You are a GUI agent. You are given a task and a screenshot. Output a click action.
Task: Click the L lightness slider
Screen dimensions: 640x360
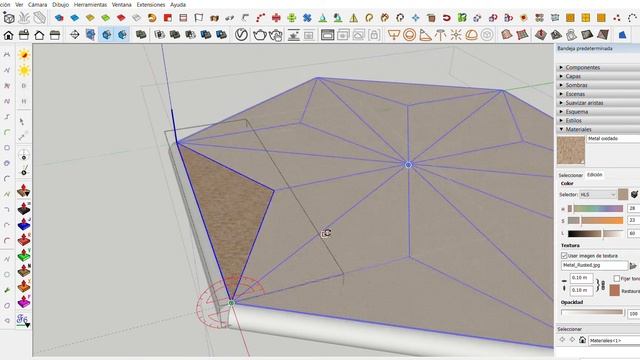pos(596,233)
